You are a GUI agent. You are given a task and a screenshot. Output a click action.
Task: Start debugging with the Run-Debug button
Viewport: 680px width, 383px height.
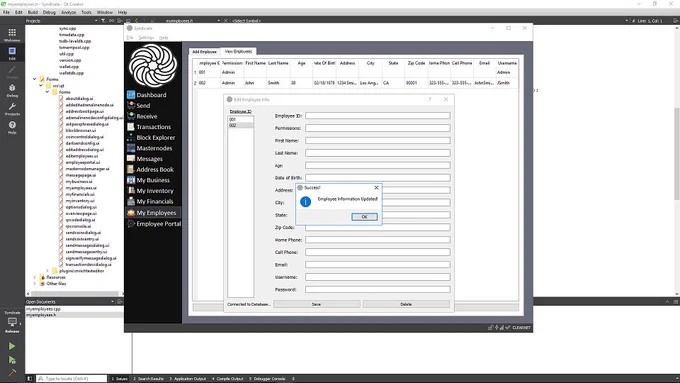pos(12,360)
